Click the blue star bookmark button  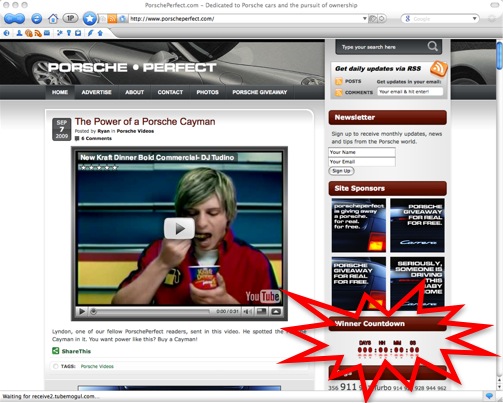tap(90, 19)
